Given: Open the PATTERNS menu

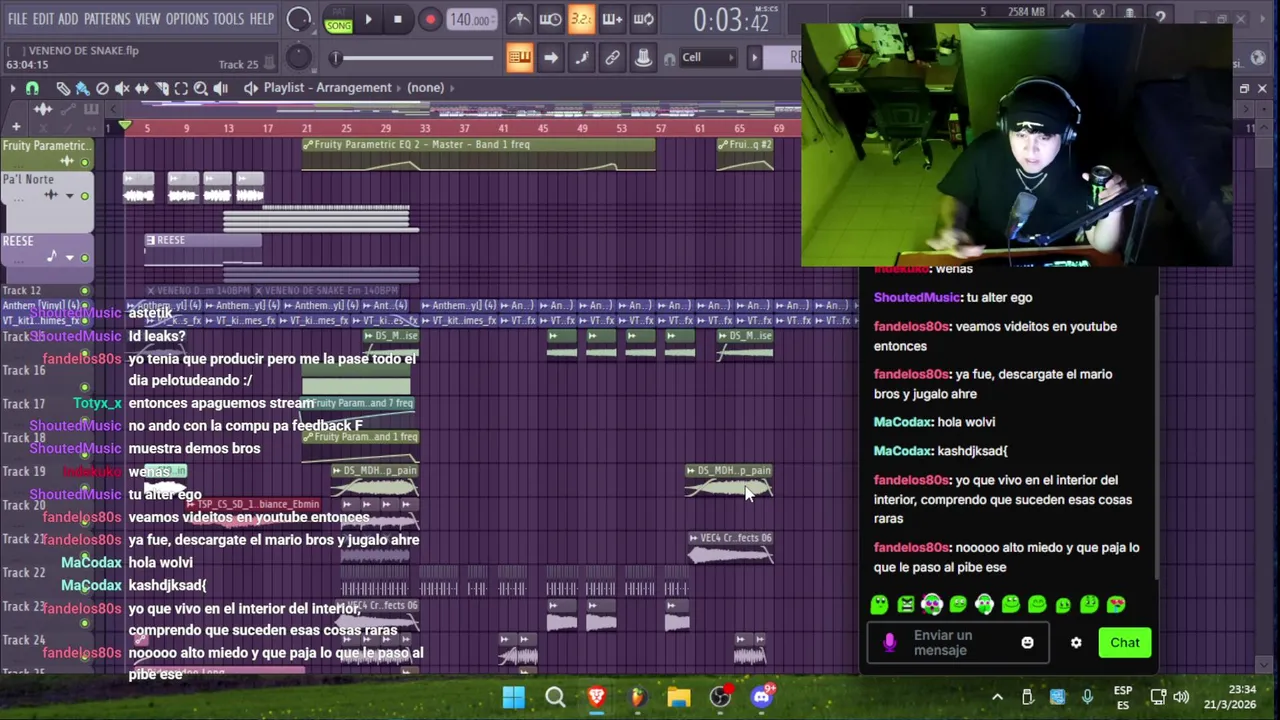Looking at the screenshot, I should click(107, 19).
